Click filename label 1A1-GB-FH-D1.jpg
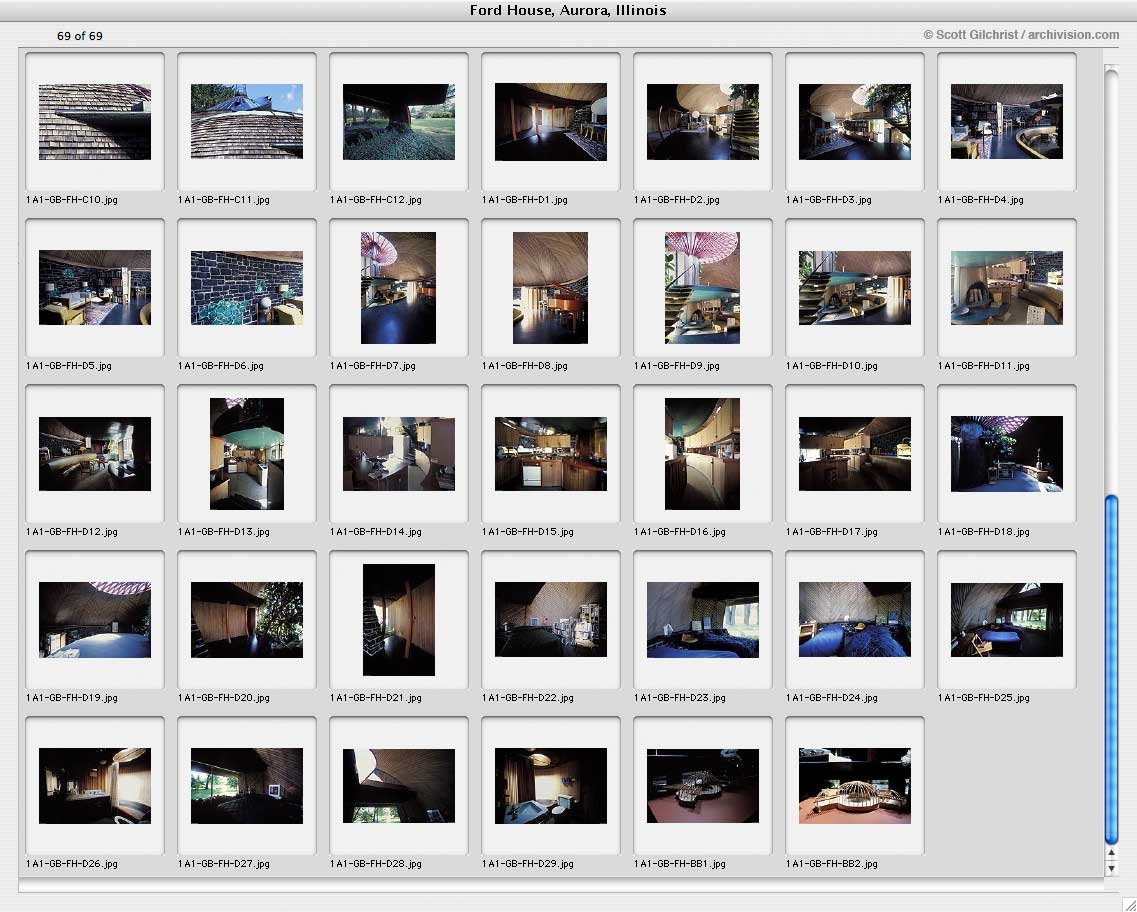Viewport: 1137px width, 912px height. (x=524, y=200)
